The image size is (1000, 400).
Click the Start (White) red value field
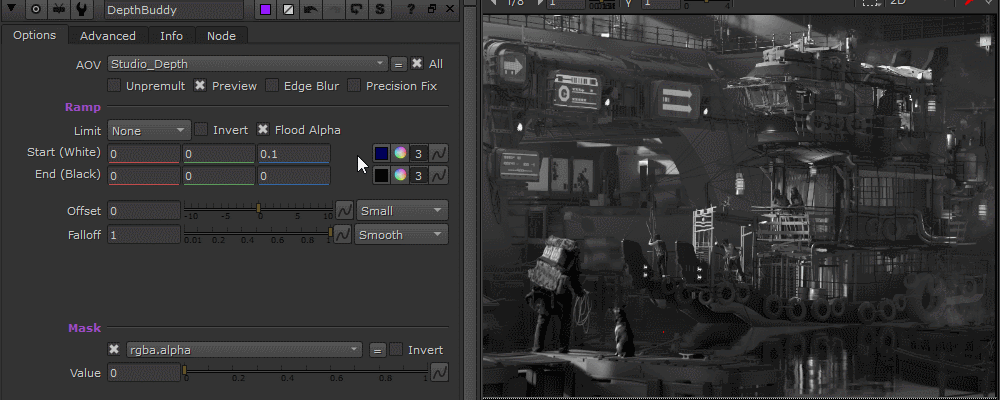143,154
